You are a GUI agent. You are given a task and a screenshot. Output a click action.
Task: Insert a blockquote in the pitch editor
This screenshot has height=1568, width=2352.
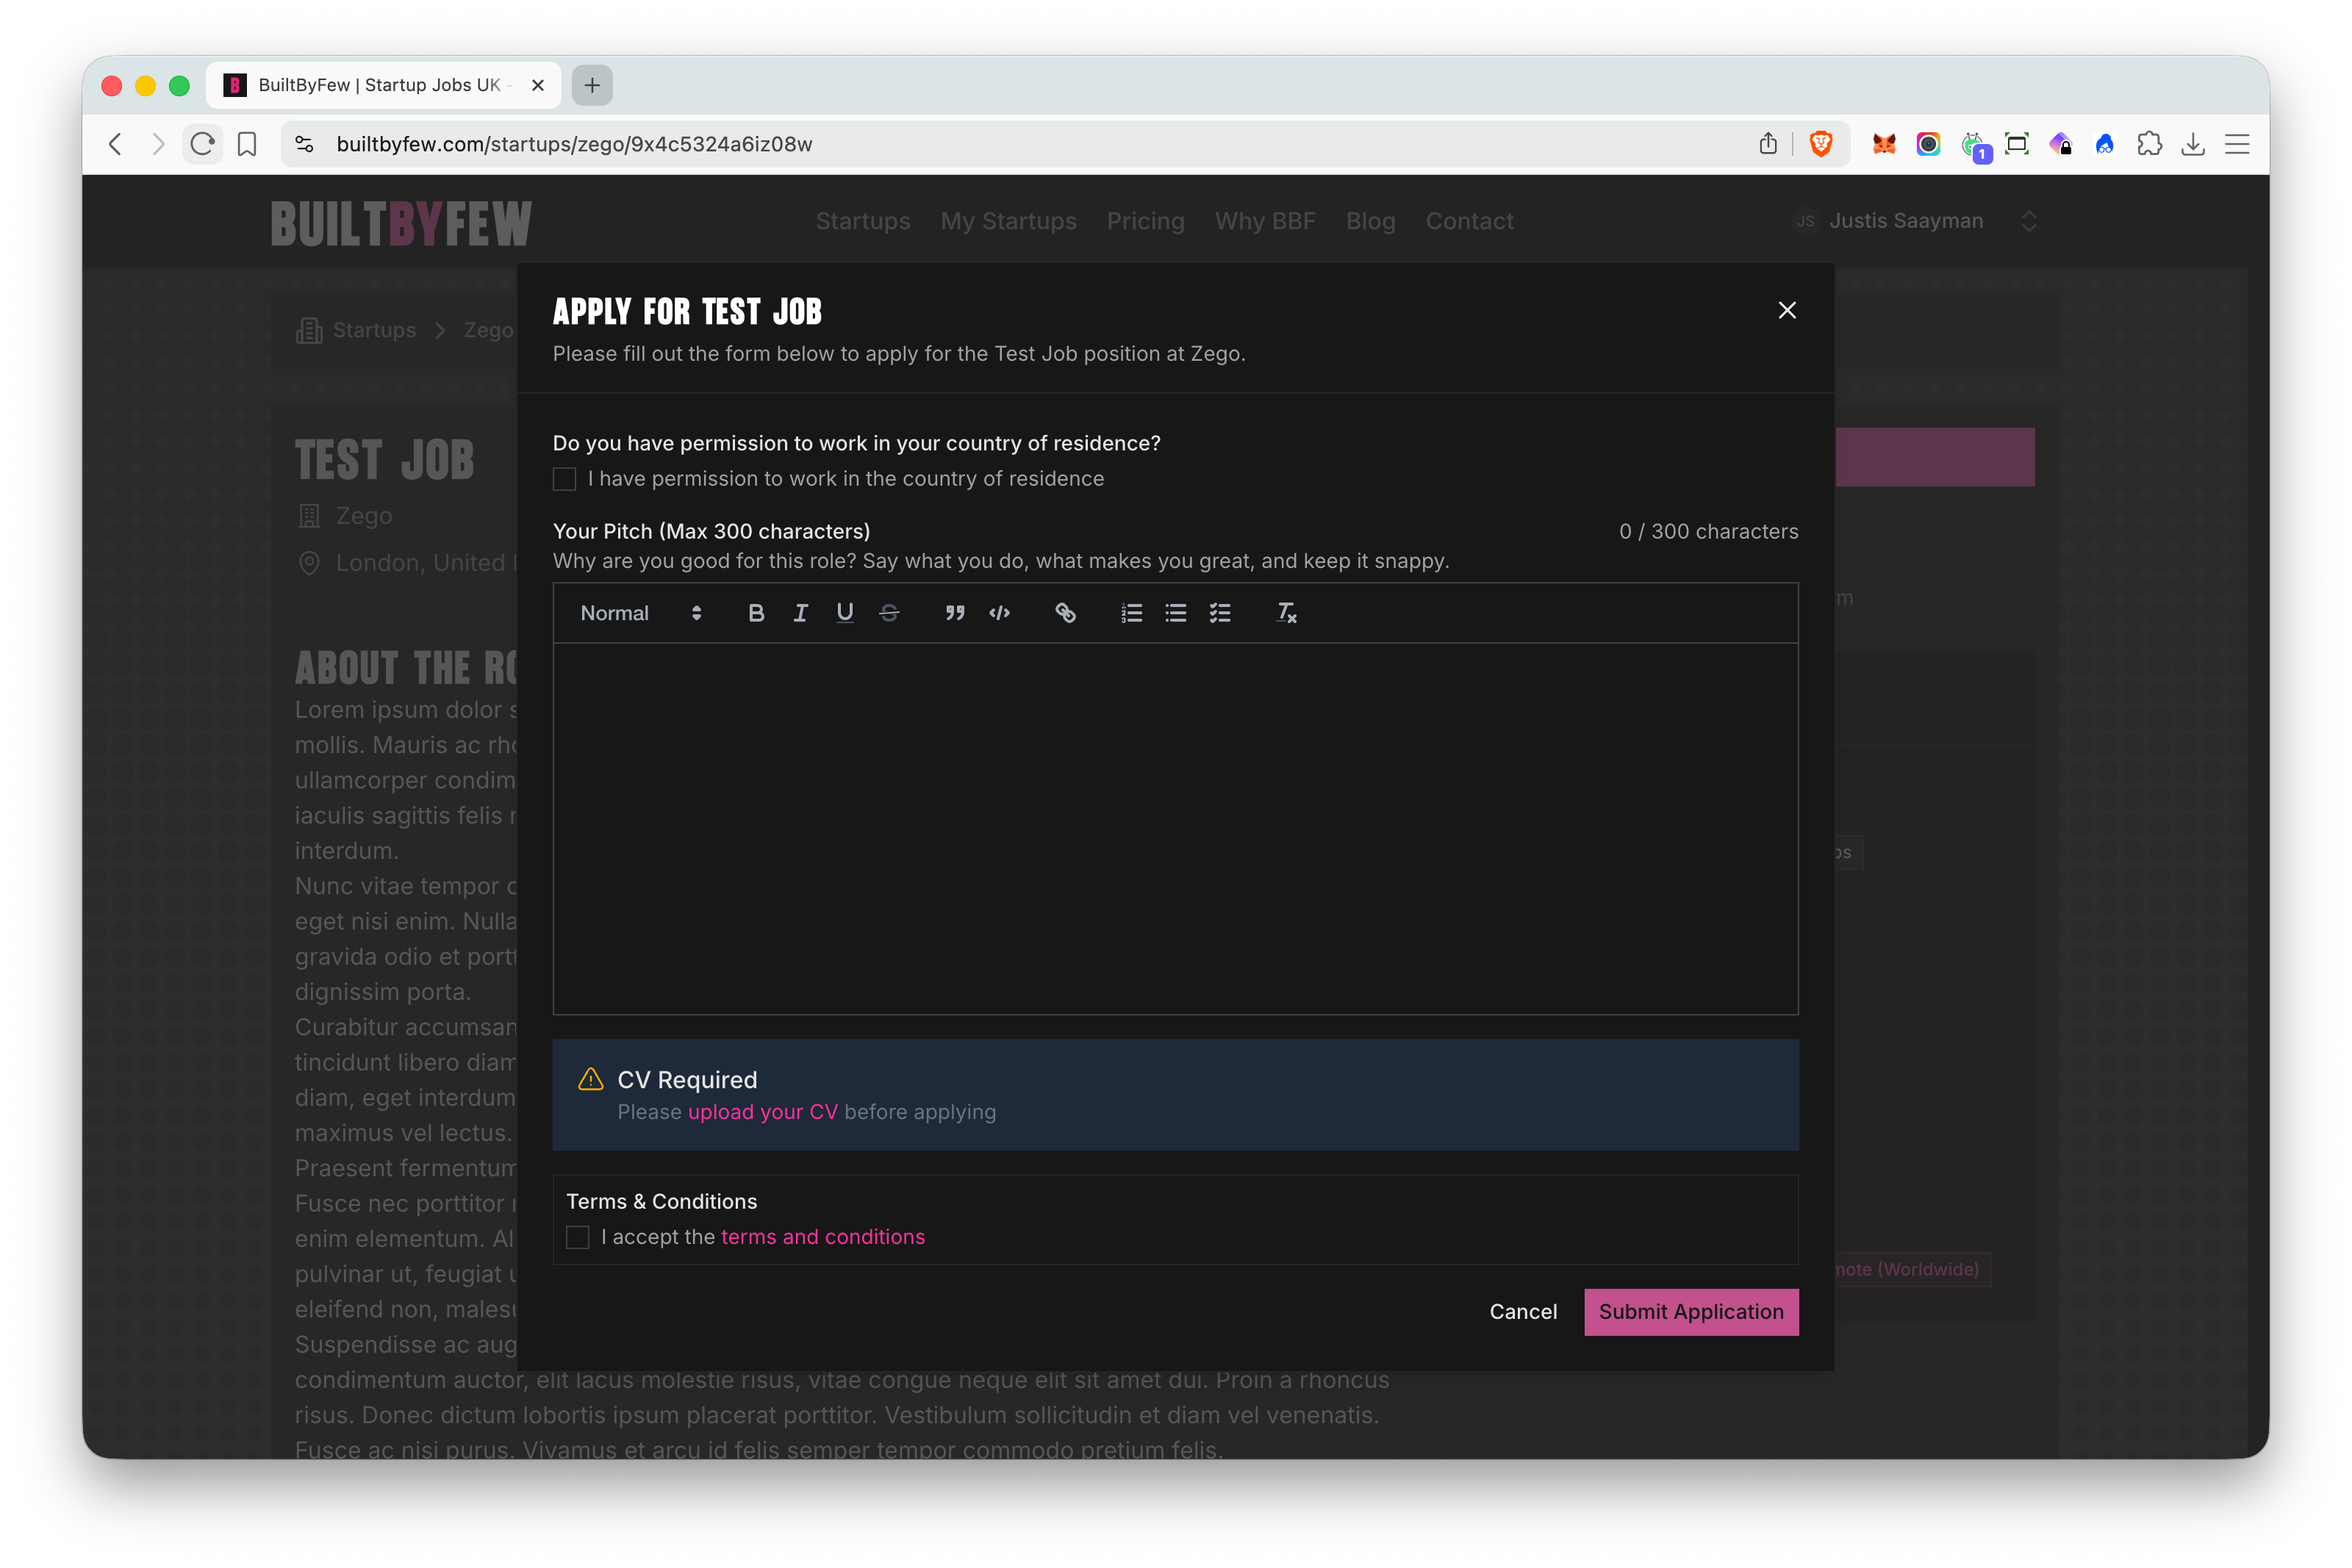coord(955,613)
